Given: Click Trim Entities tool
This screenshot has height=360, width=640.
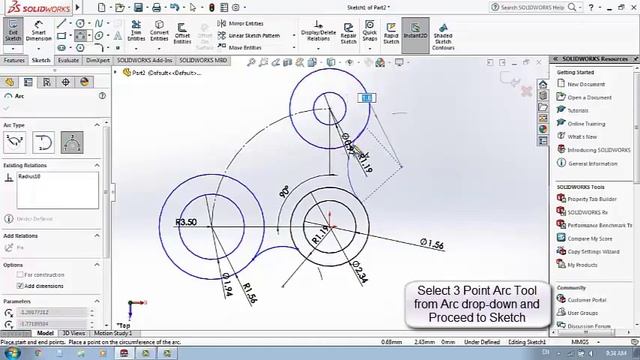Looking at the screenshot, I should tap(136, 31).
